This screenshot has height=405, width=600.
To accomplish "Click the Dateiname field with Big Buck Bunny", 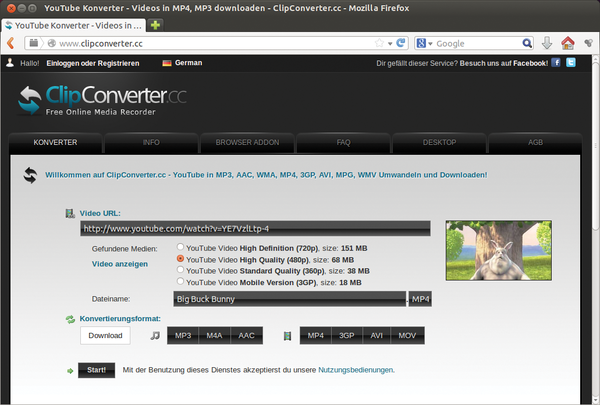I will (290, 299).
